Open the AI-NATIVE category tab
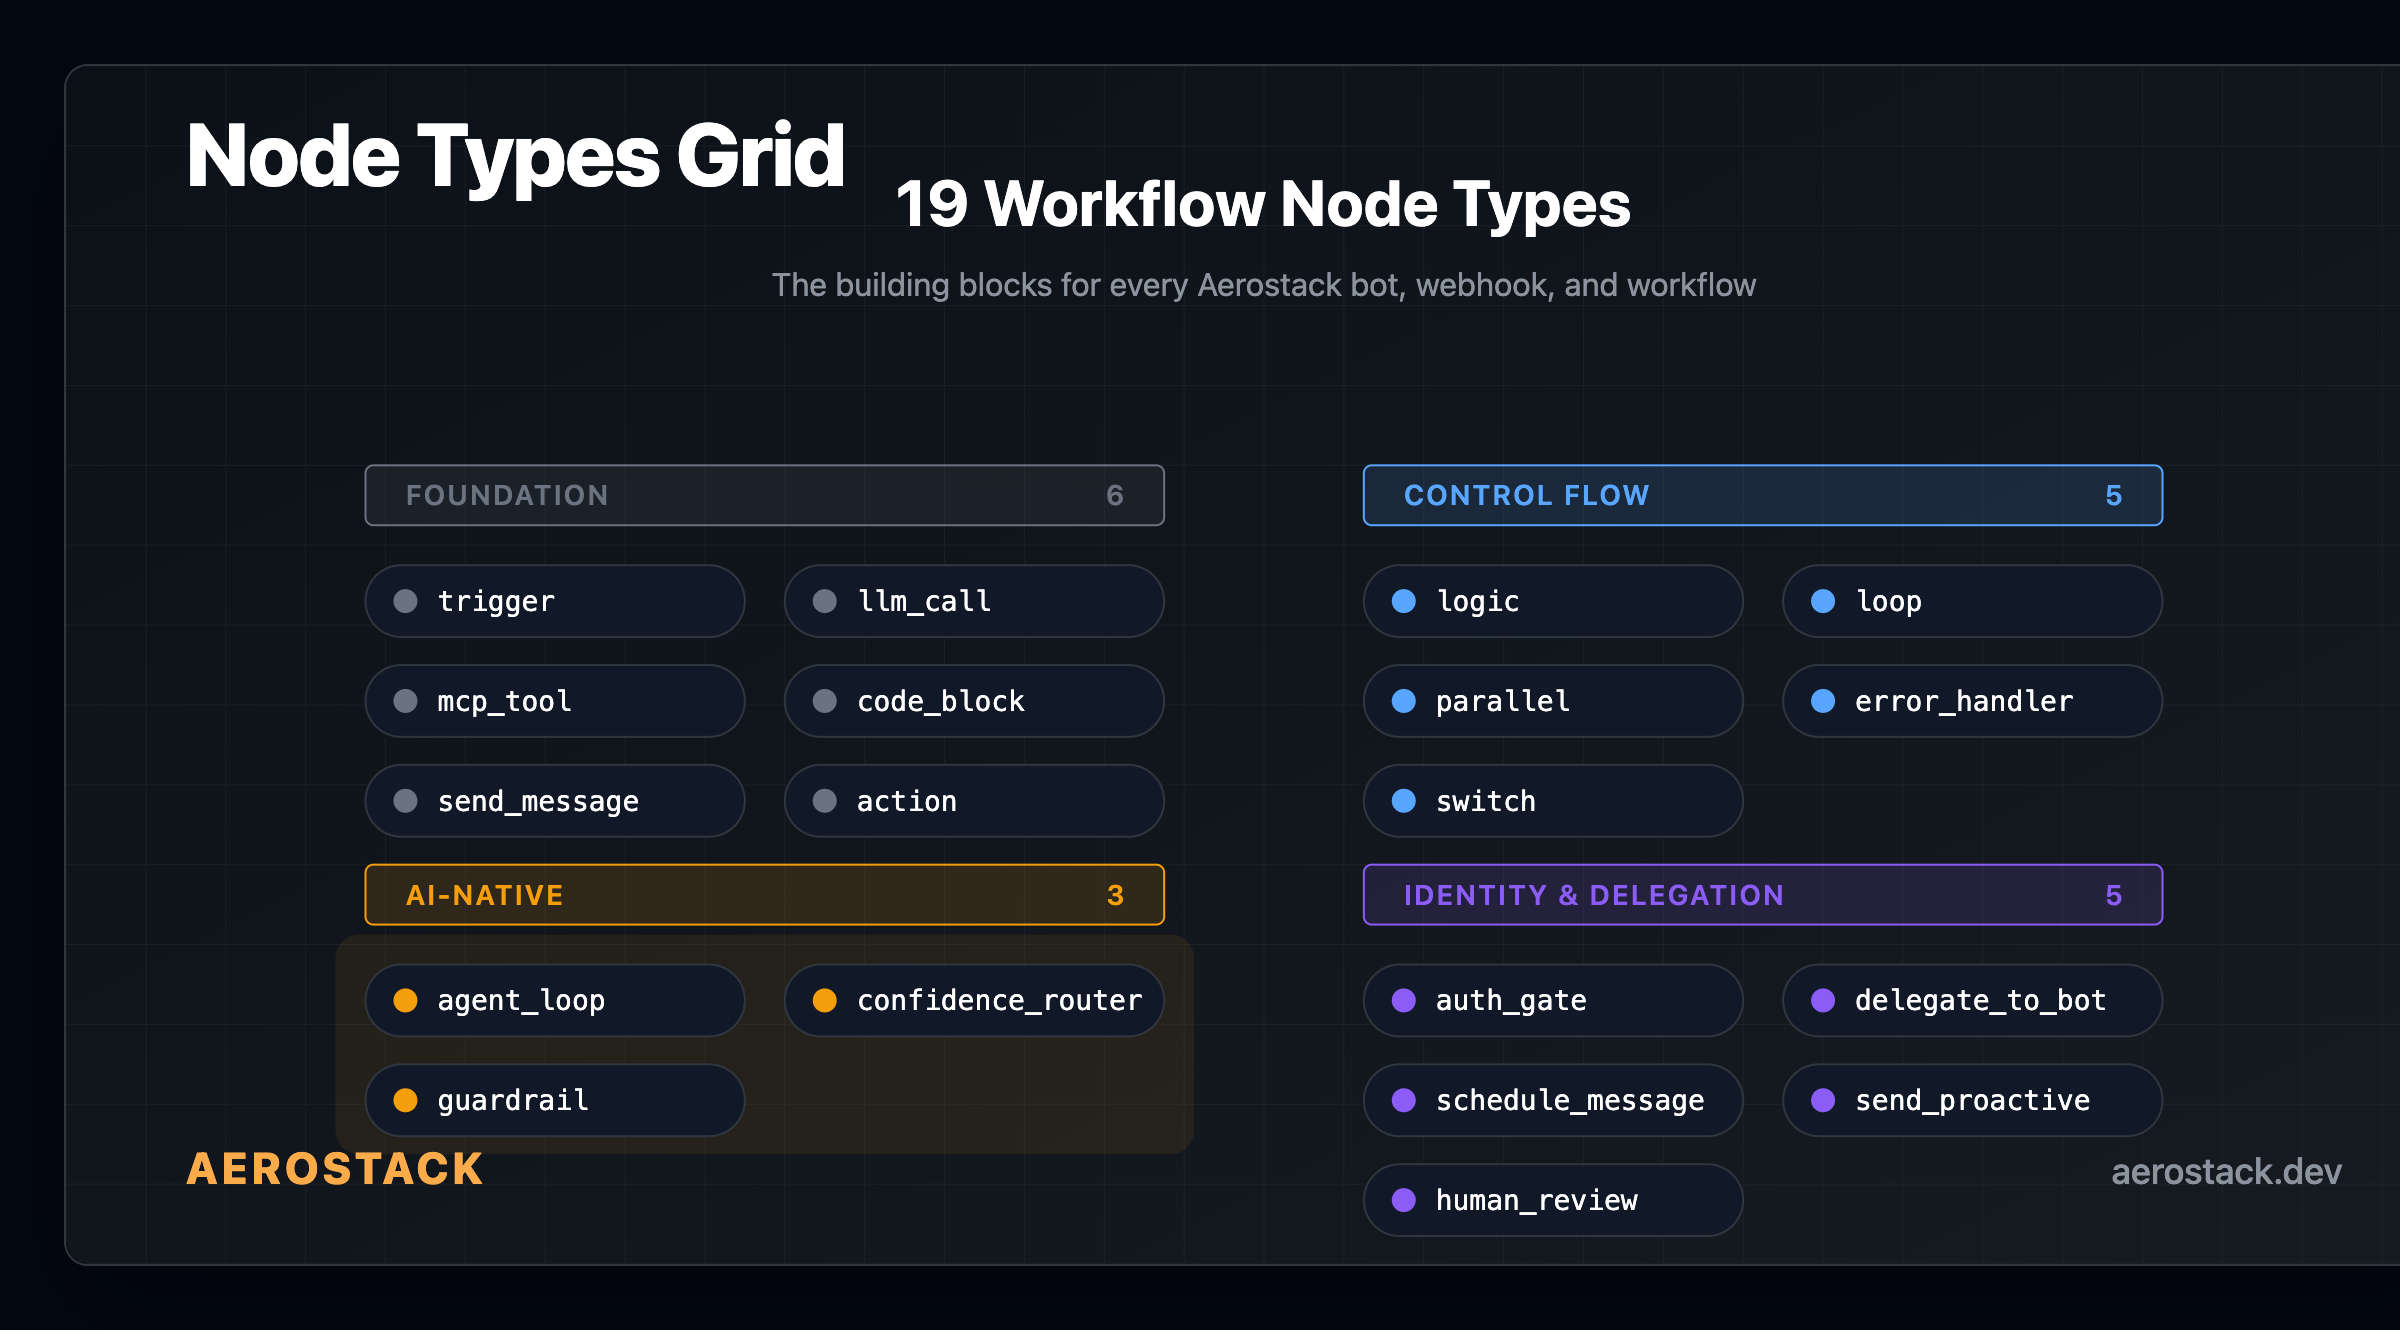Screen dimensions: 2400x1330 click(x=764, y=895)
